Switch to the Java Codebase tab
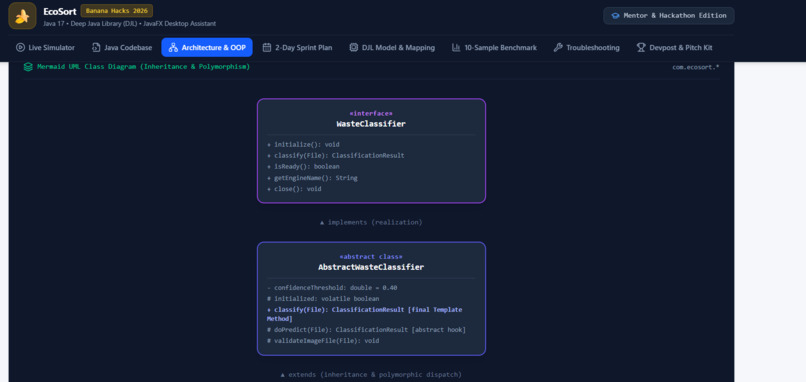806x382 pixels. 122,47
